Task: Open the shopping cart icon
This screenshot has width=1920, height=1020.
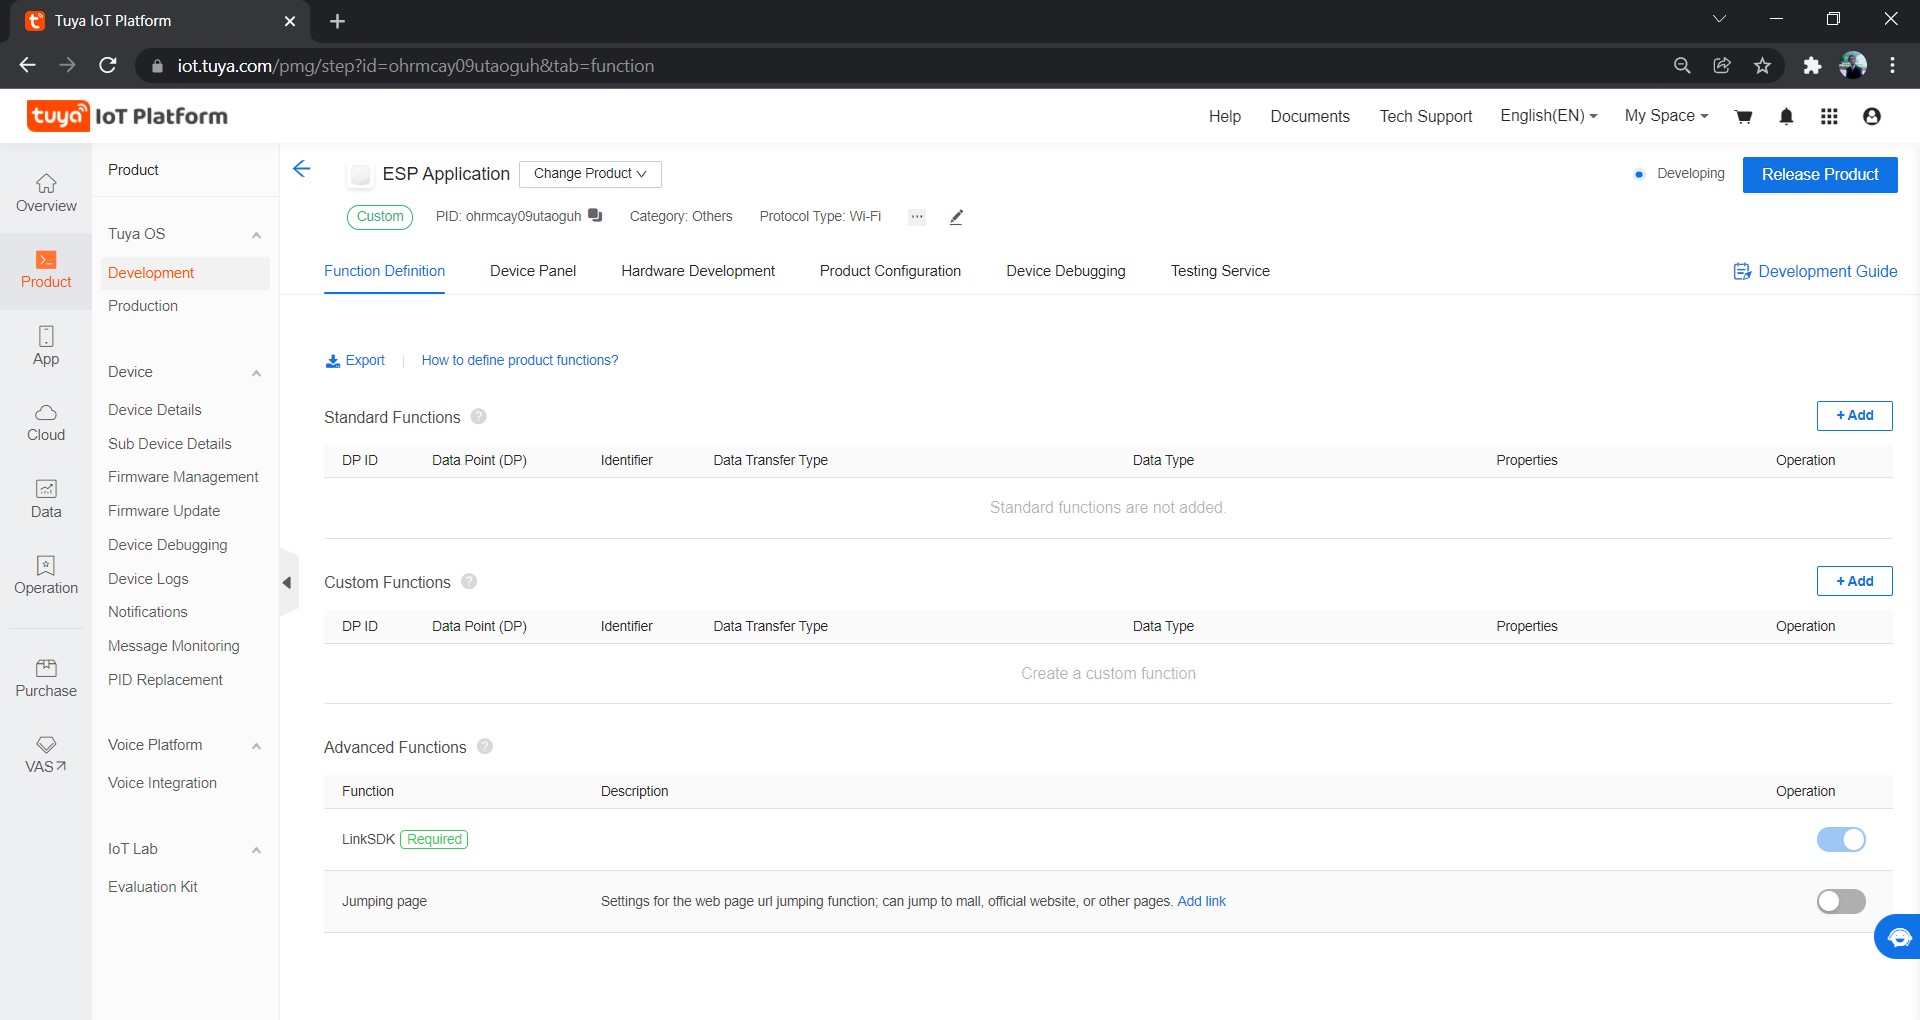Action: point(1744,117)
